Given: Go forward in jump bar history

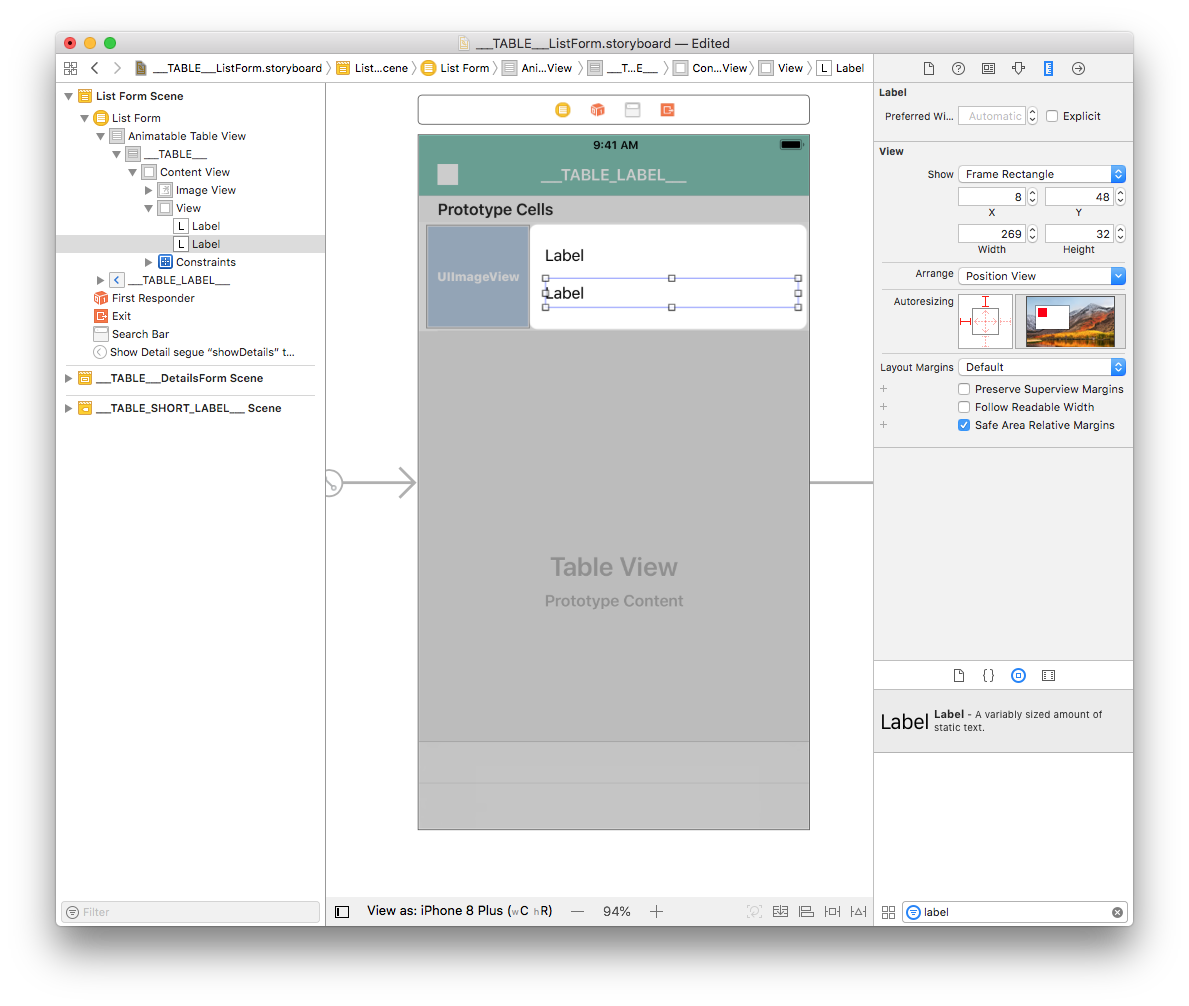Looking at the screenshot, I should pyautogui.click(x=117, y=68).
